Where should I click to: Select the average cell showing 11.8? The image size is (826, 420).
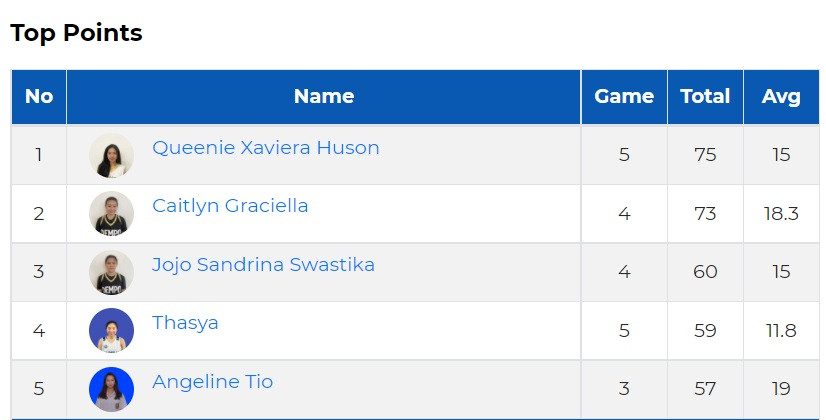coord(781,330)
